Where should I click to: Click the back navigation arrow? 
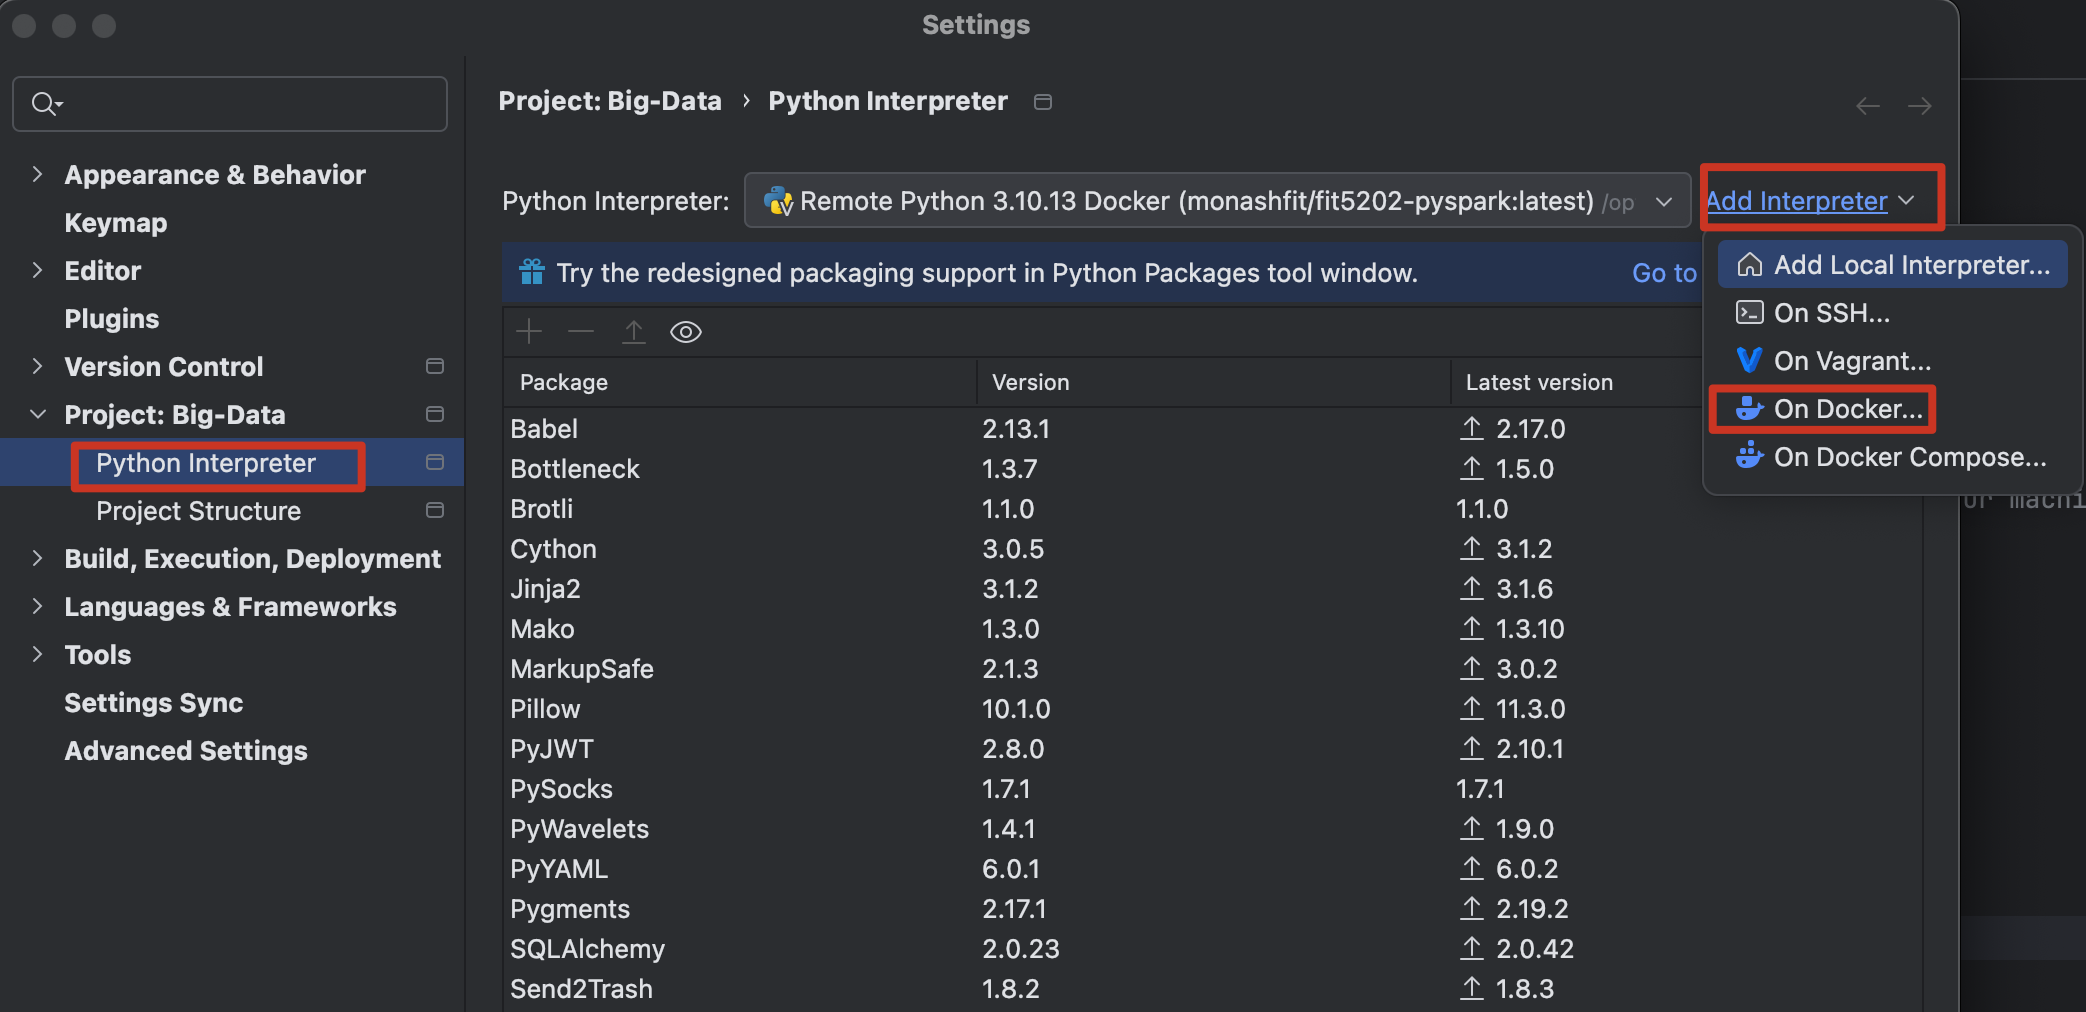click(1868, 106)
